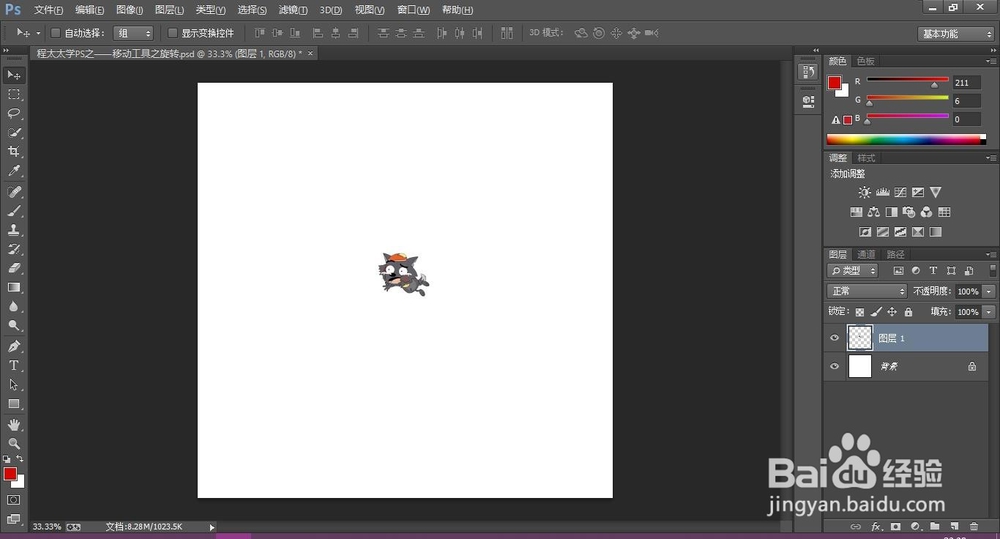Select the Eraser tool

tap(13, 269)
